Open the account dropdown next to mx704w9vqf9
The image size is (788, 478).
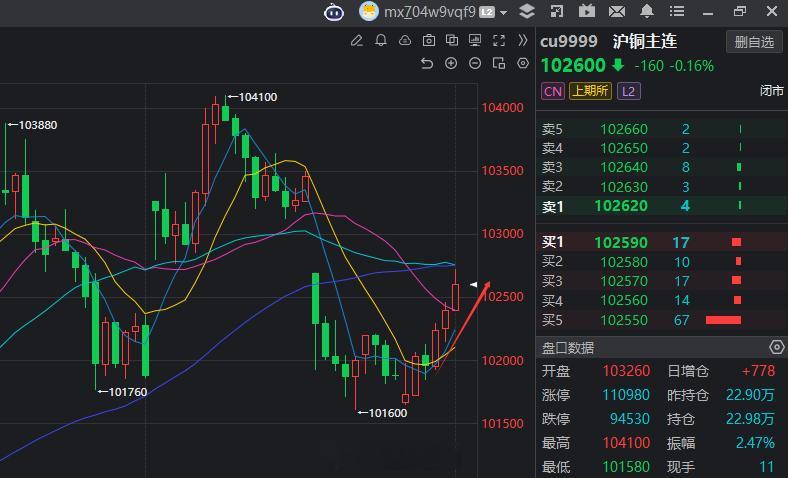coord(503,13)
